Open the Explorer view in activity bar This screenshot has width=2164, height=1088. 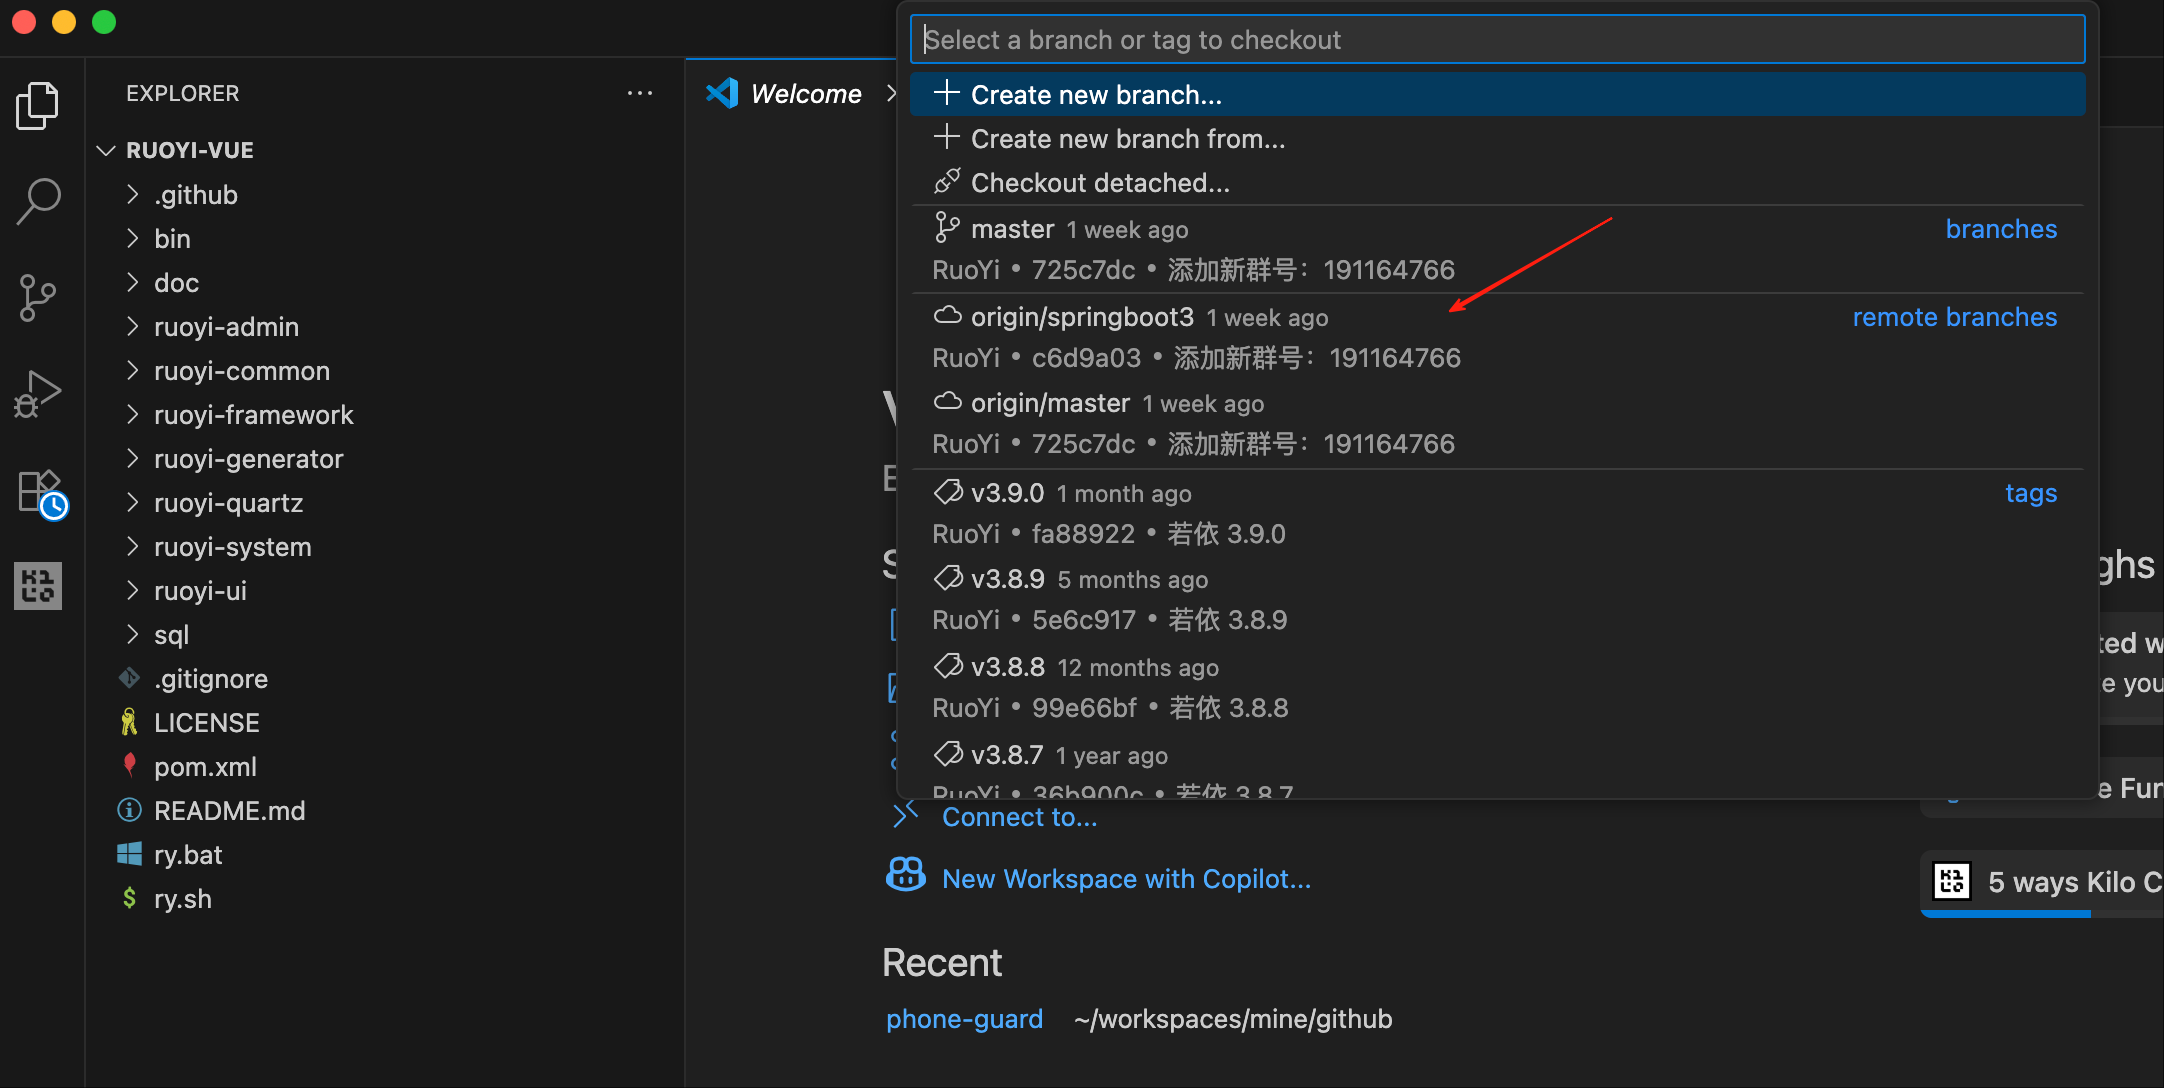38,105
